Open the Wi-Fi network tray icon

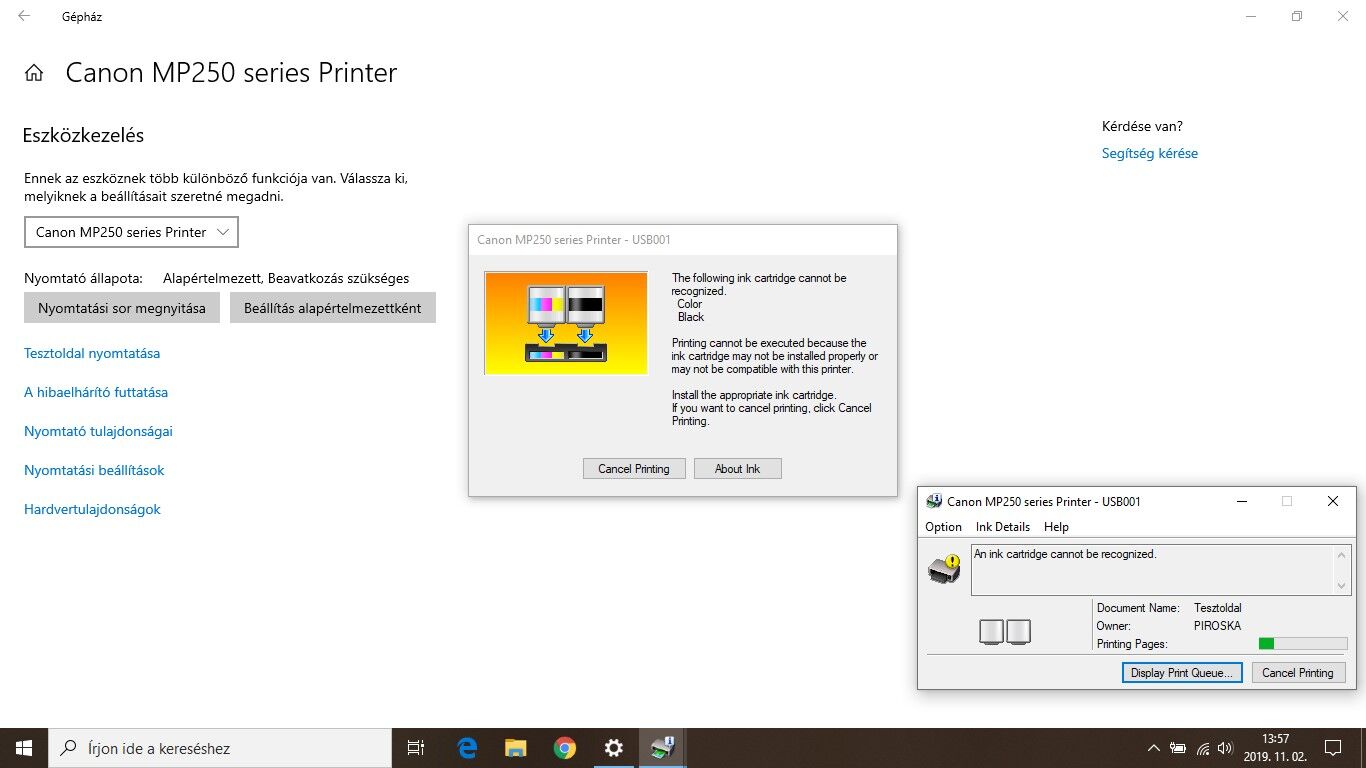coord(1203,748)
